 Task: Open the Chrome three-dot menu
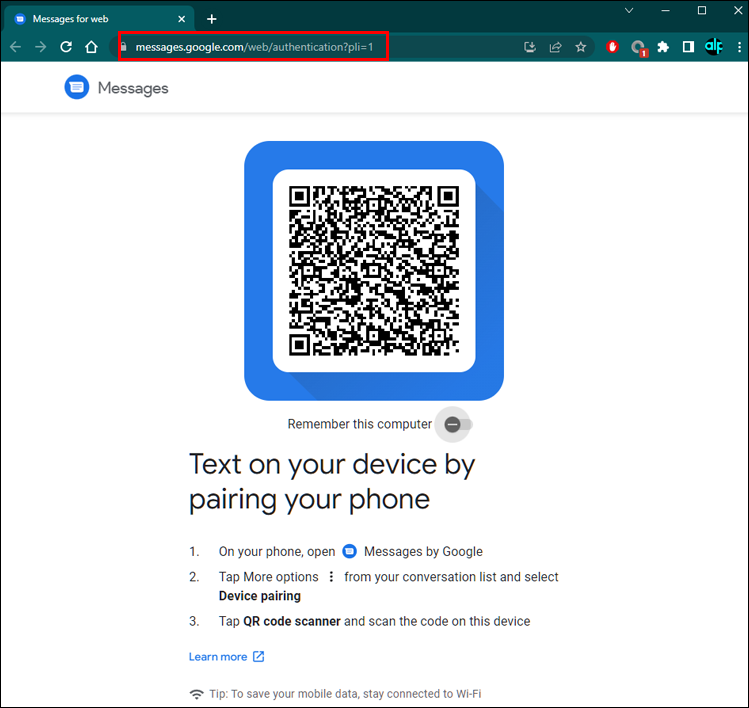point(739,47)
